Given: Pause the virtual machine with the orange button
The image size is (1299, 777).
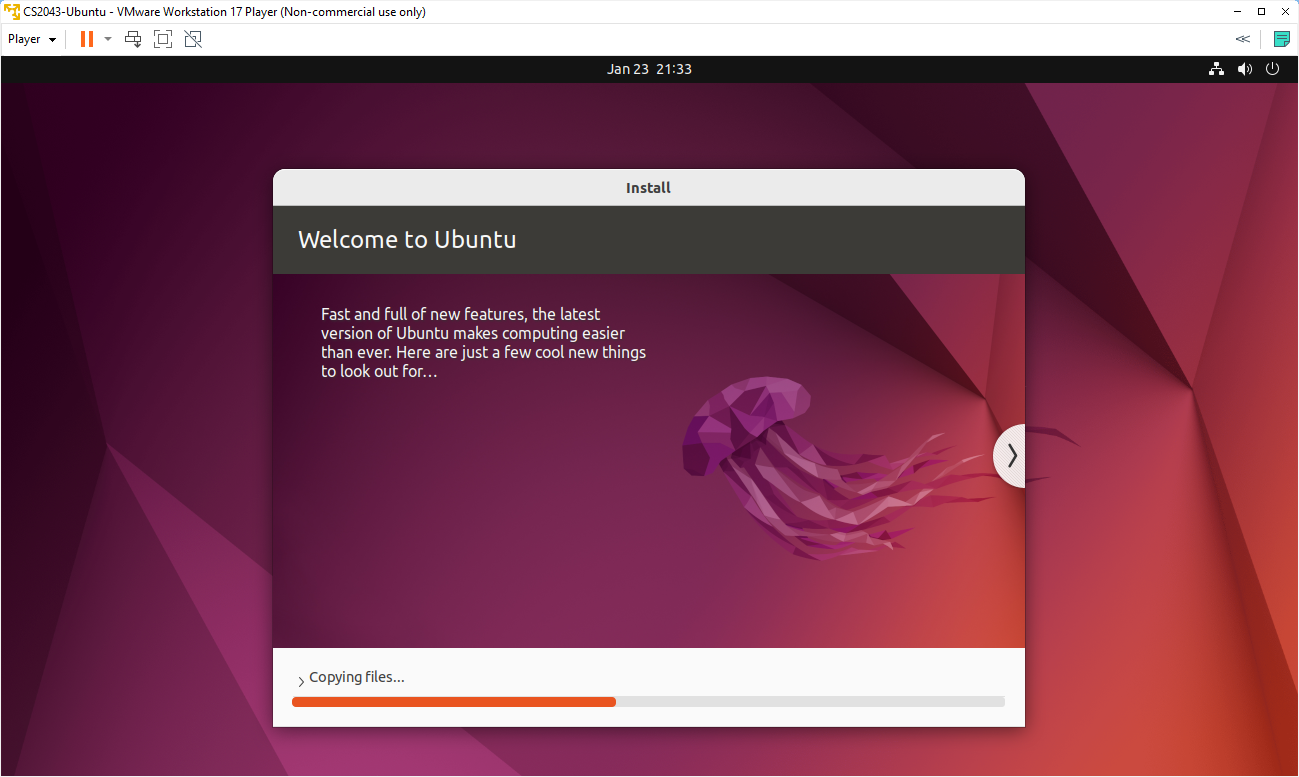Looking at the screenshot, I should tap(87, 39).
